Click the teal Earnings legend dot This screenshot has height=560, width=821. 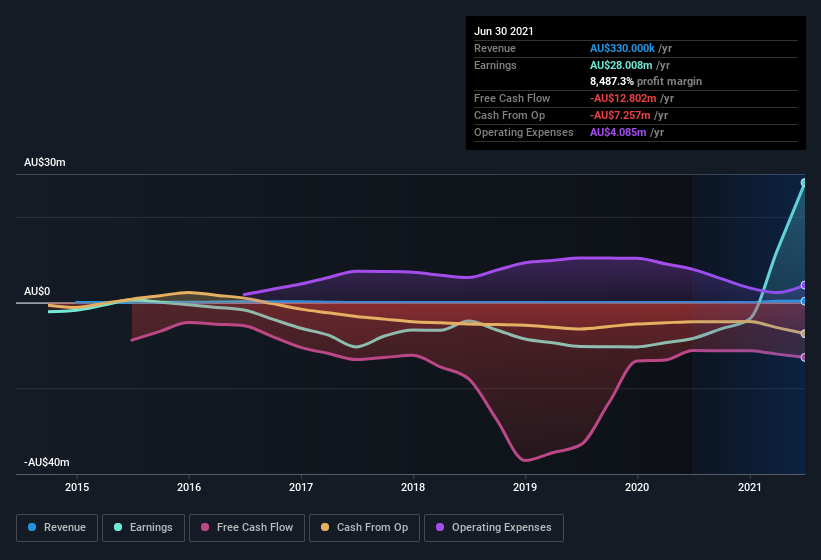coord(118,527)
